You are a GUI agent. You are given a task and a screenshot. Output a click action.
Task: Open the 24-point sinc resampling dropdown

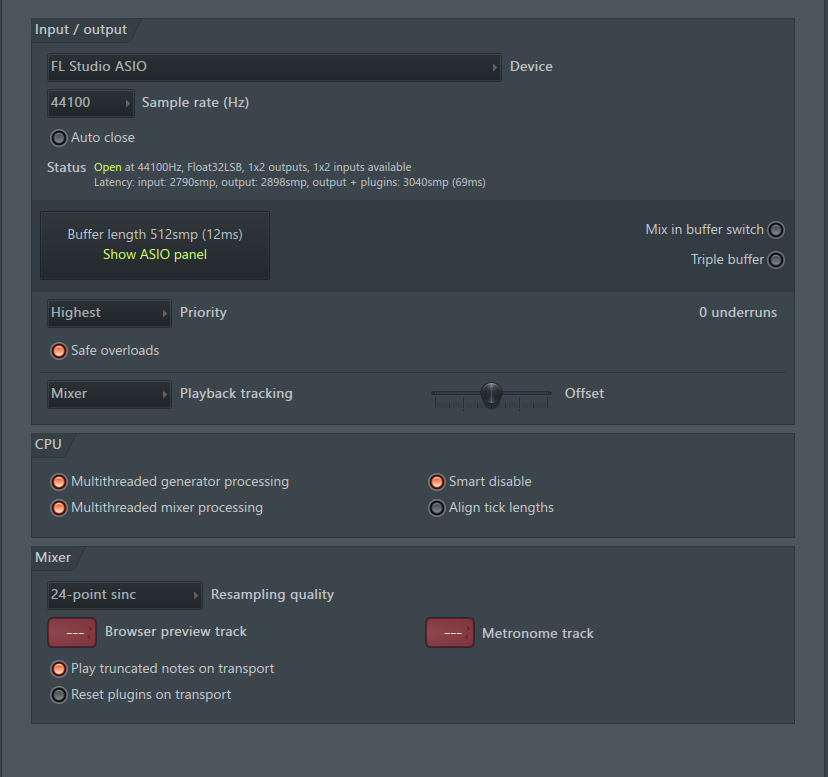pos(125,595)
